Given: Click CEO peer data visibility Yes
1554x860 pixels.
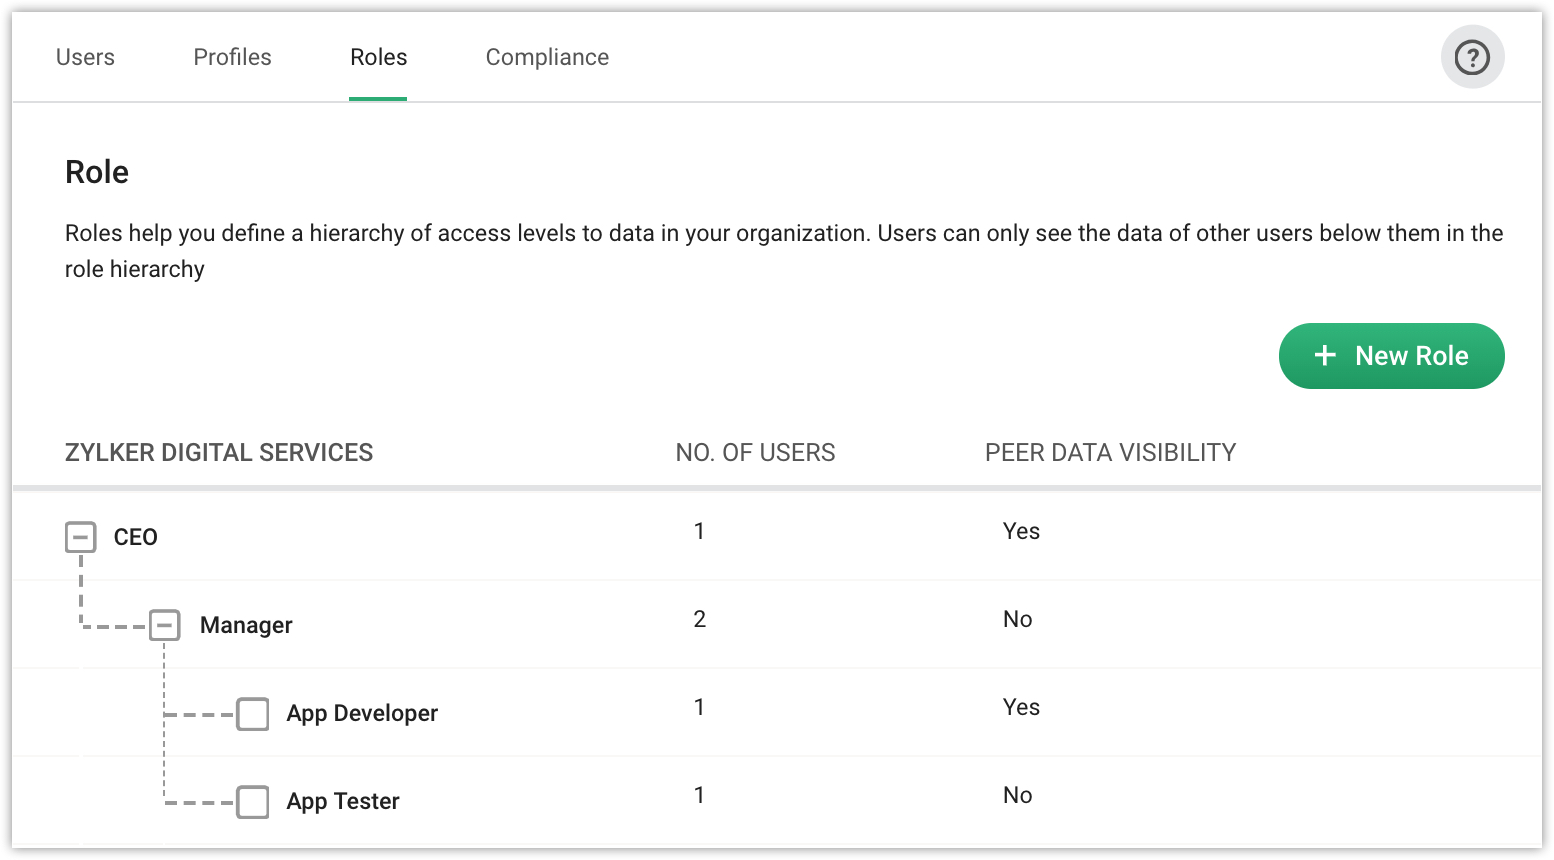Looking at the screenshot, I should click(x=1021, y=531).
